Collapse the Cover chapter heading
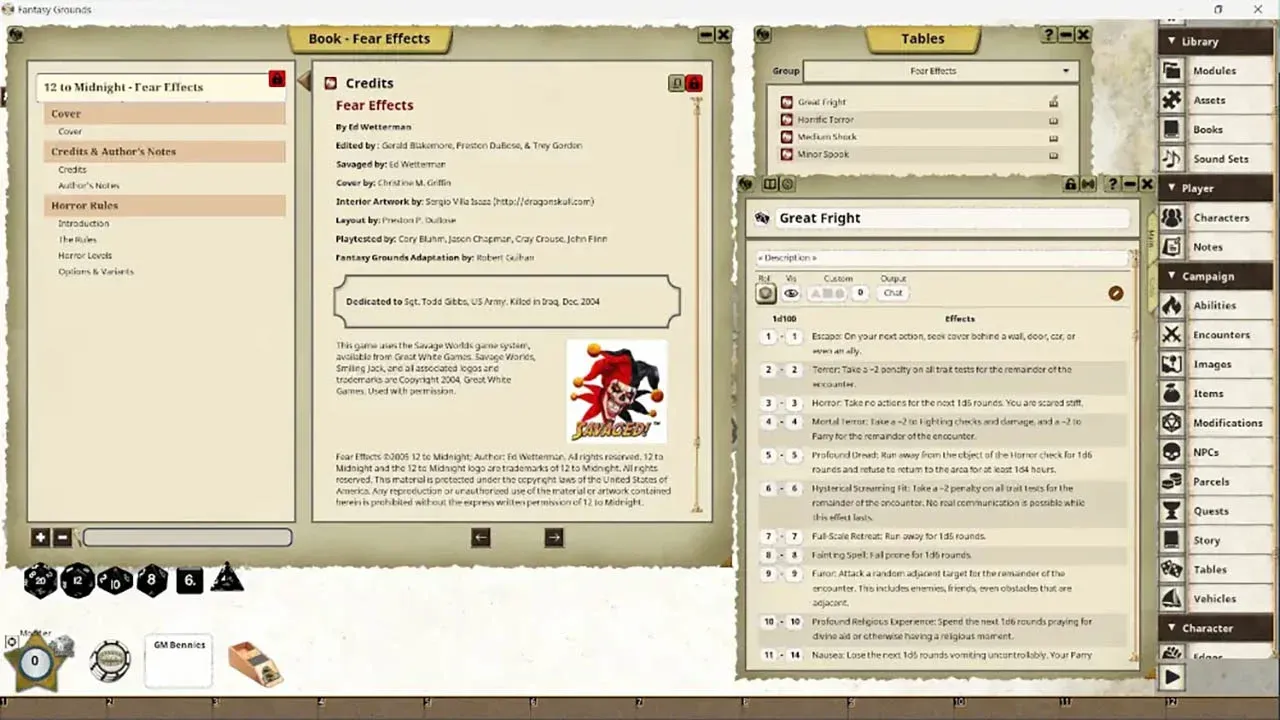This screenshot has width=1280, height=720. coord(164,114)
